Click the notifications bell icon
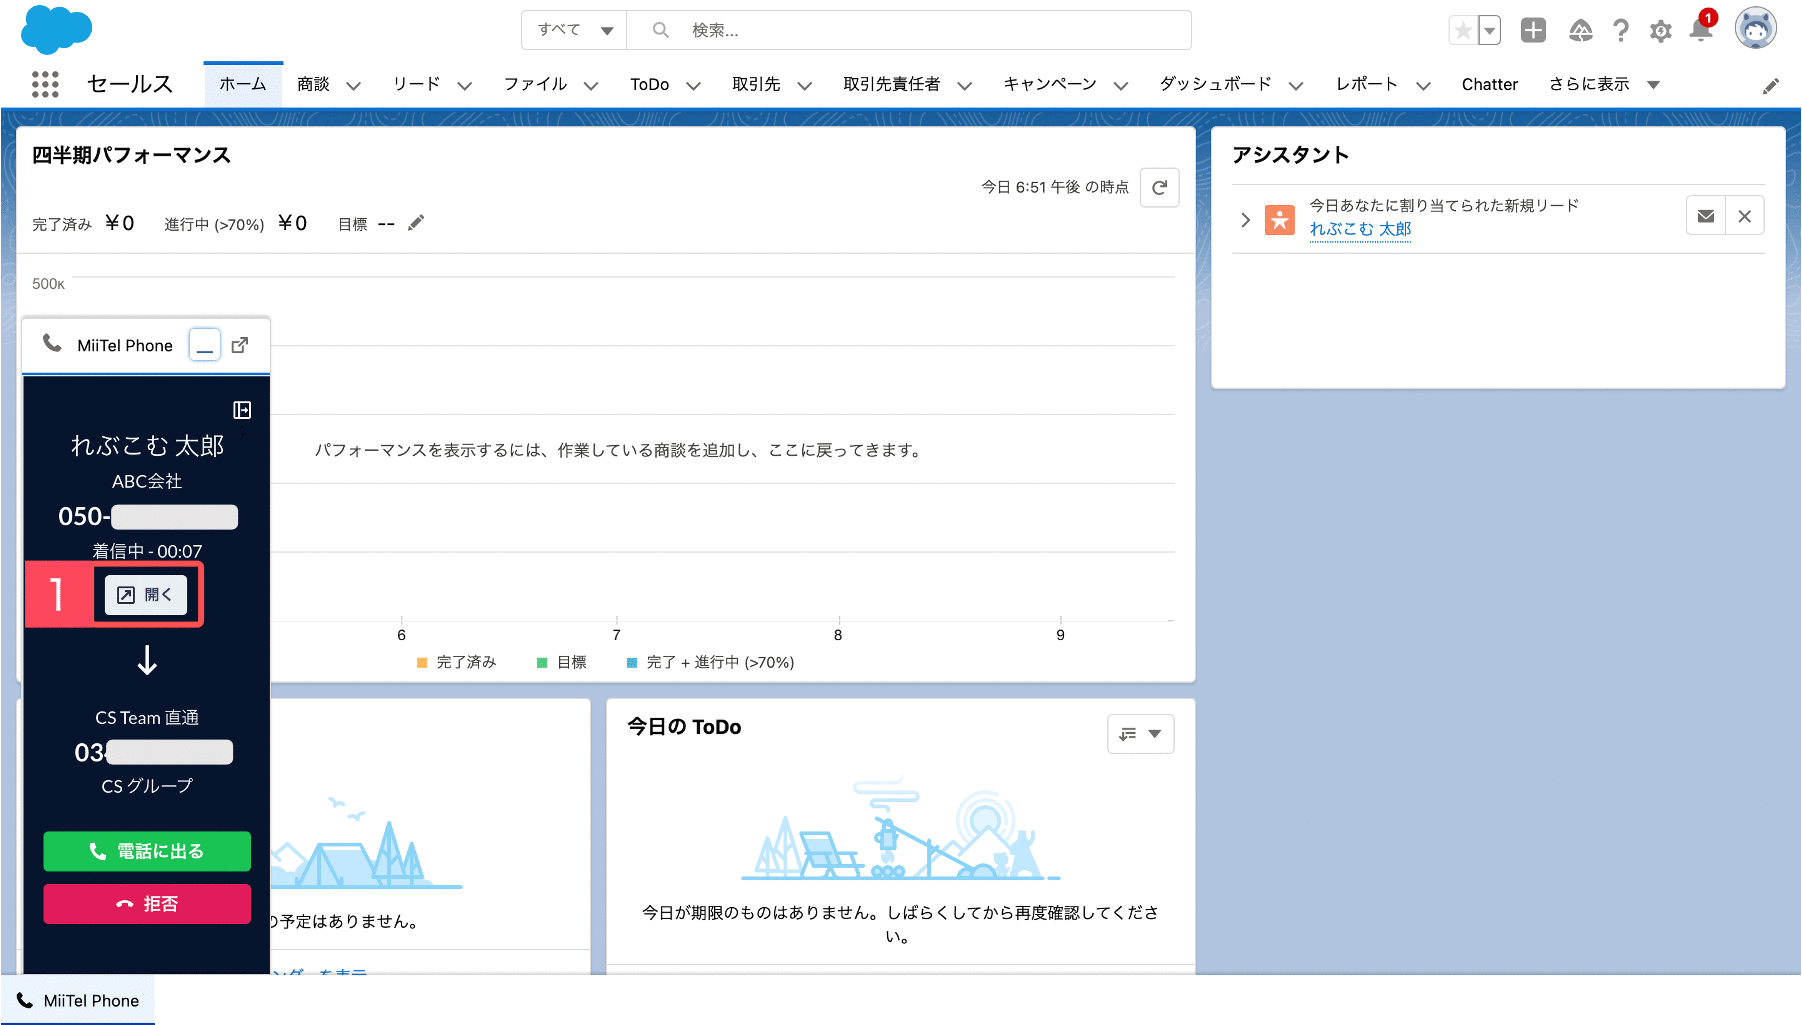The image size is (1802, 1025). click(x=1700, y=30)
